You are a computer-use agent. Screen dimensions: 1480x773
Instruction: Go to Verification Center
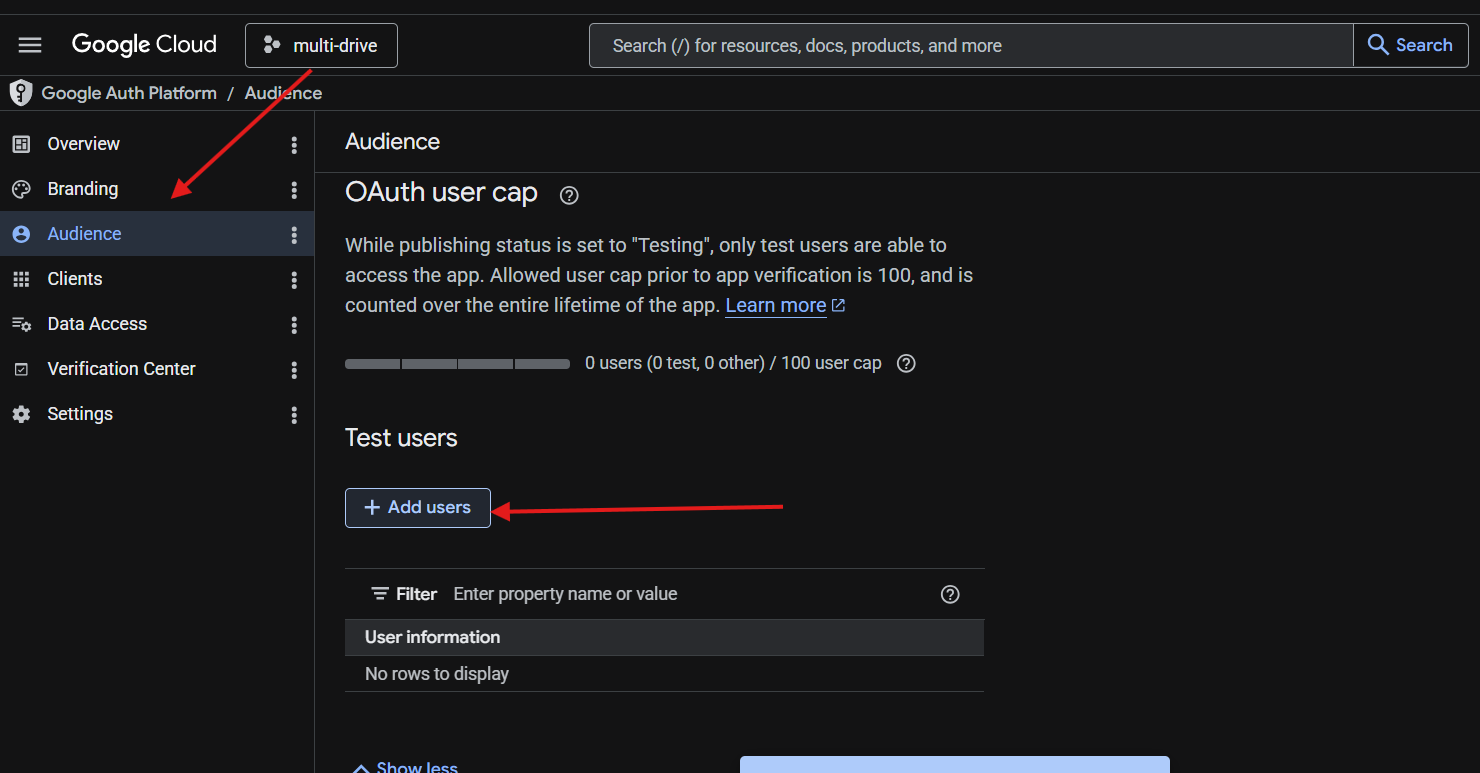[x=121, y=369]
